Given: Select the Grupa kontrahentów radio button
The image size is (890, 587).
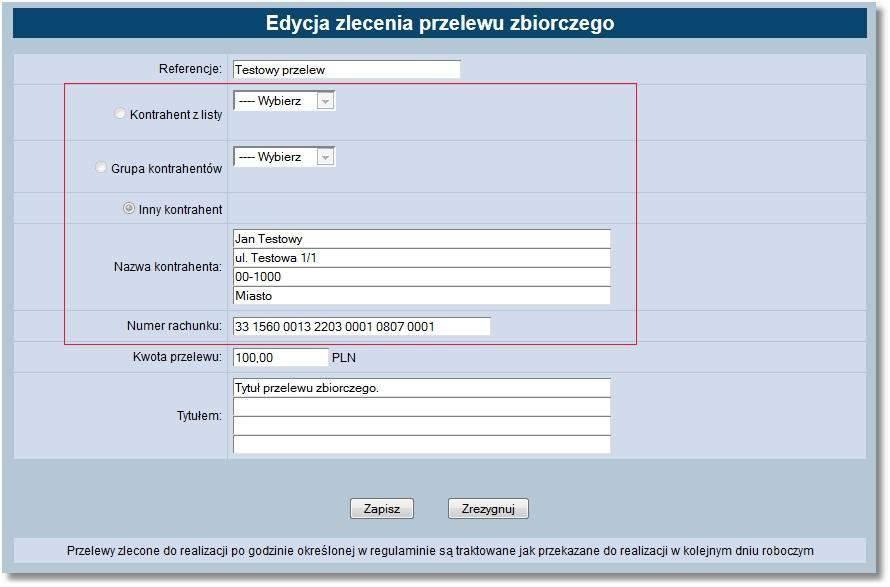Looking at the screenshot, I should point(101,167).
